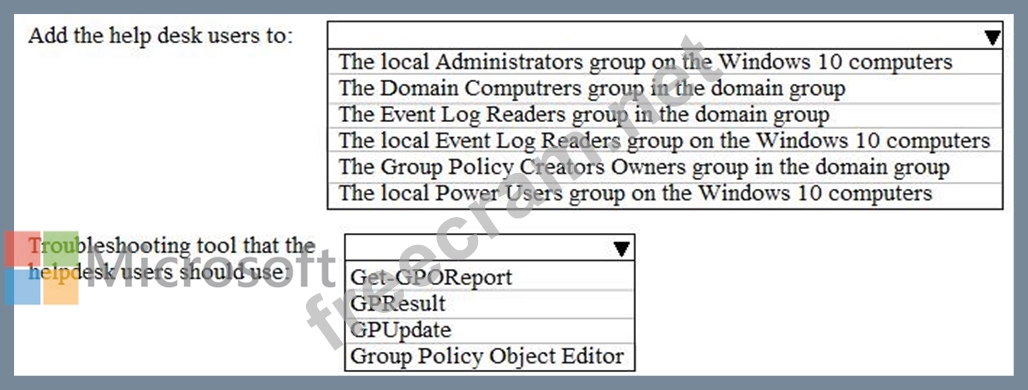This screenshot has width=1028, height=390.
Task: Choose the Domain Computrers group option
Action: click(665, 88)
